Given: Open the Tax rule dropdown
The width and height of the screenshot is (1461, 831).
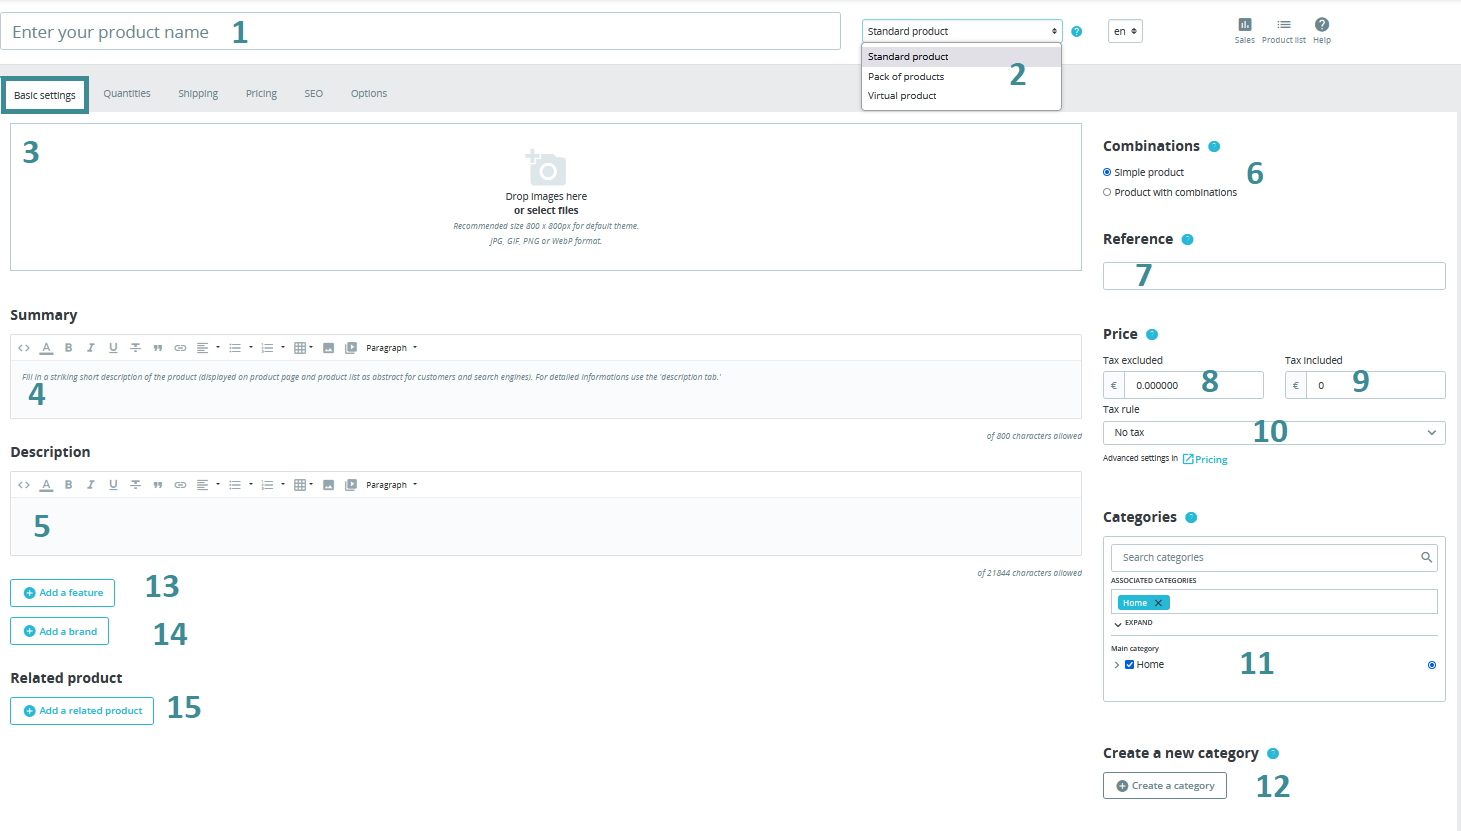Looking at the screenshot, I should point(1273,433).
